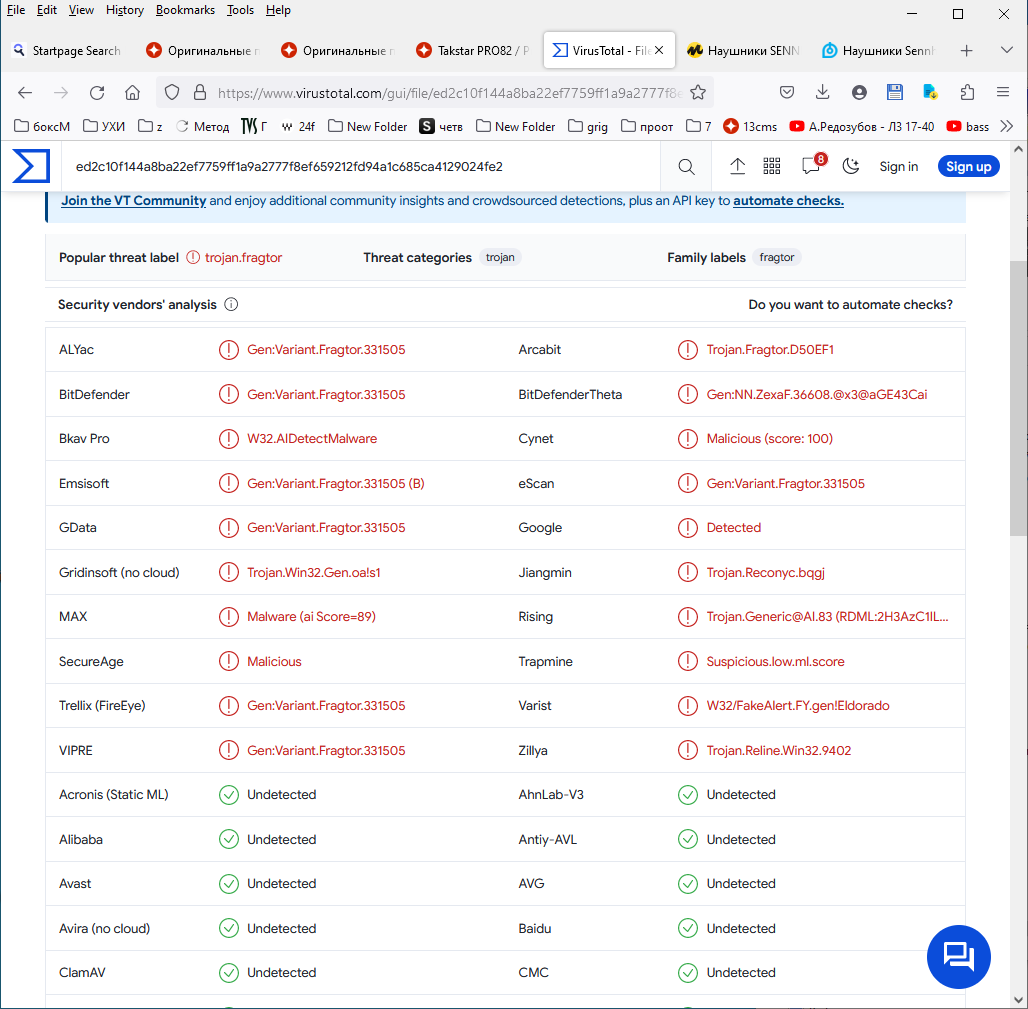Open the VirusTotal logo home link
Viewport: 1028px width, 1009px height.
tap(31, 166)
